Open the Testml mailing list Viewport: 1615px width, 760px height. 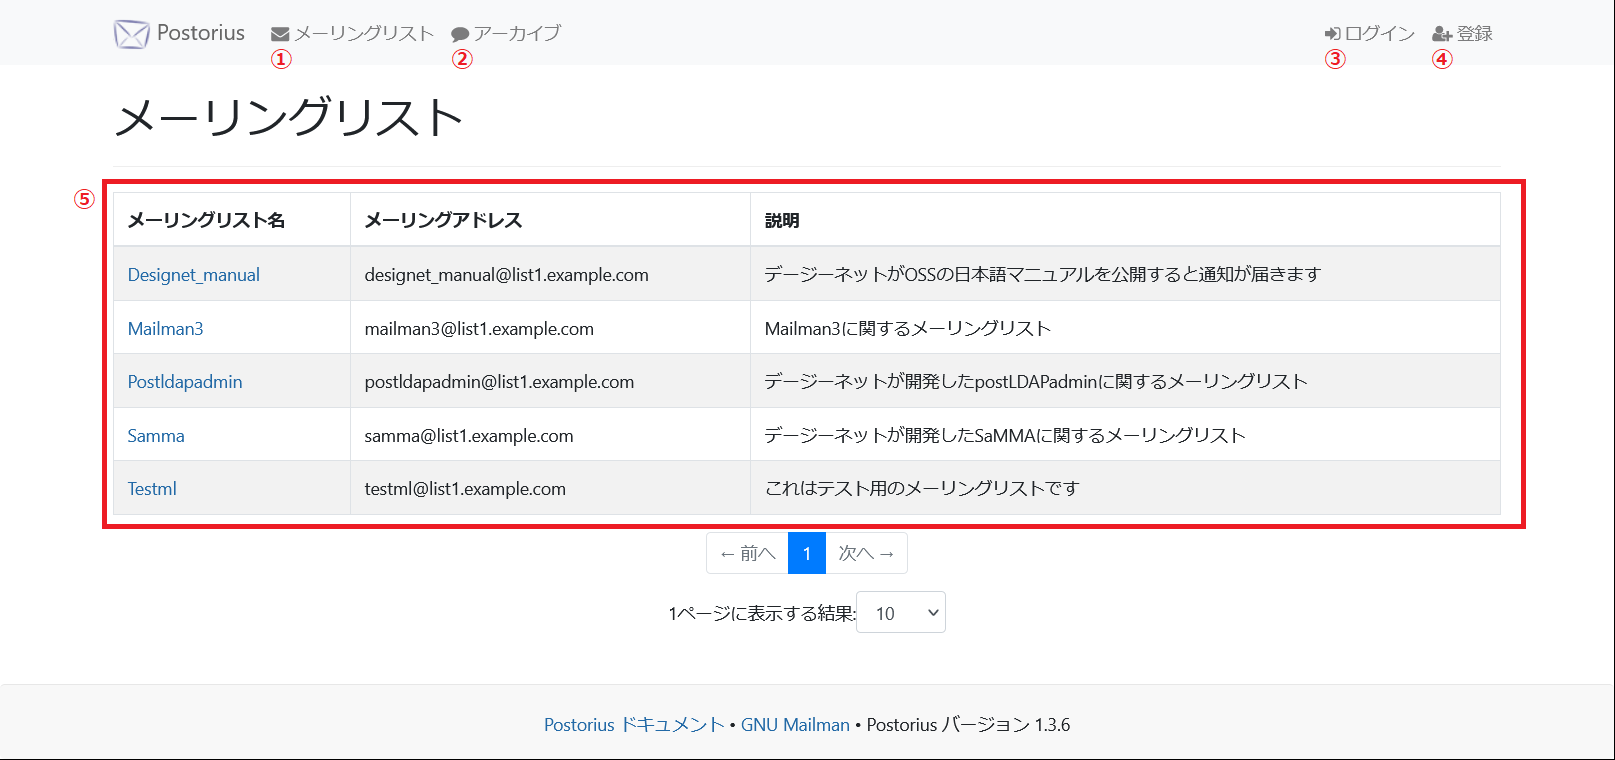point(152,489)
